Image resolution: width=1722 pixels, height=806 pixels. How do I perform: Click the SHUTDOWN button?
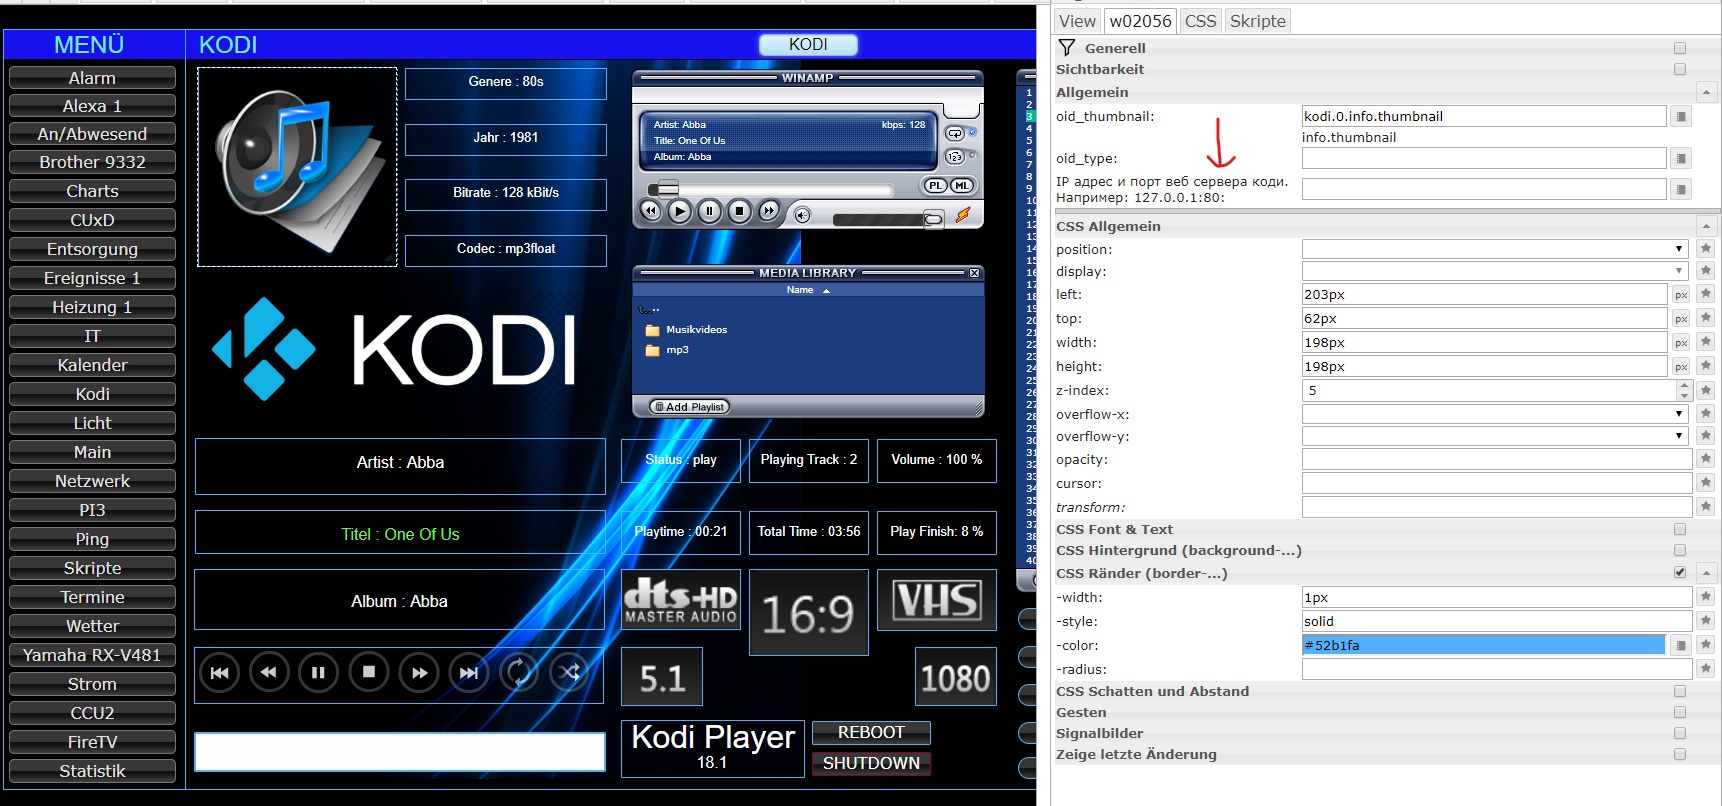coord(871,764)
